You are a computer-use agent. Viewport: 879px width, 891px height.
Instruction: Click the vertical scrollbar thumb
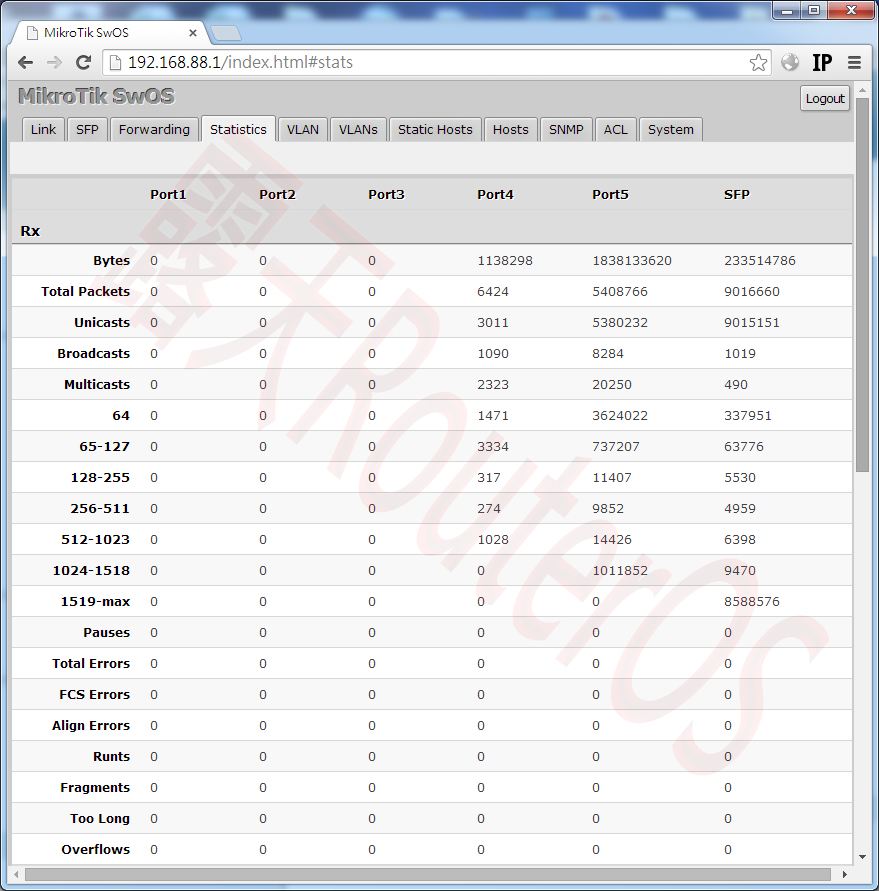[863, 284]
